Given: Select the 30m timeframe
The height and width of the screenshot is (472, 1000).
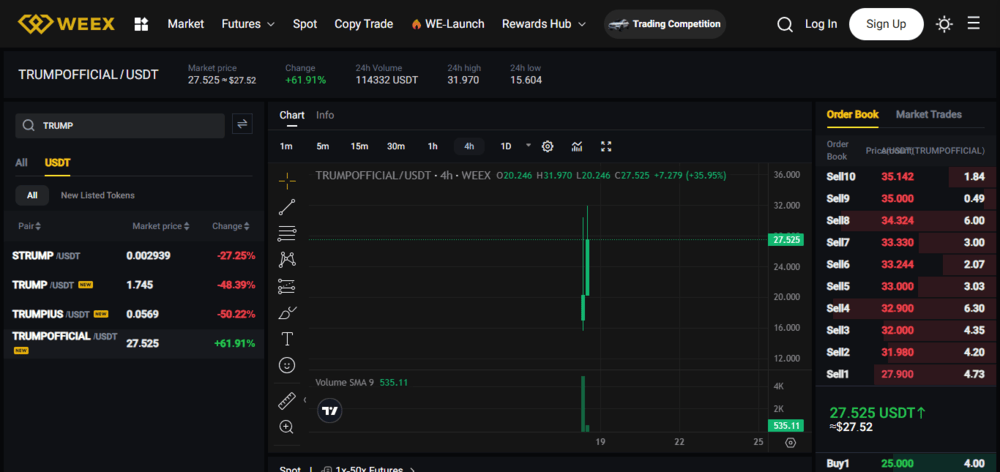Looking at the screenshot, I should [x=396, y=147].
